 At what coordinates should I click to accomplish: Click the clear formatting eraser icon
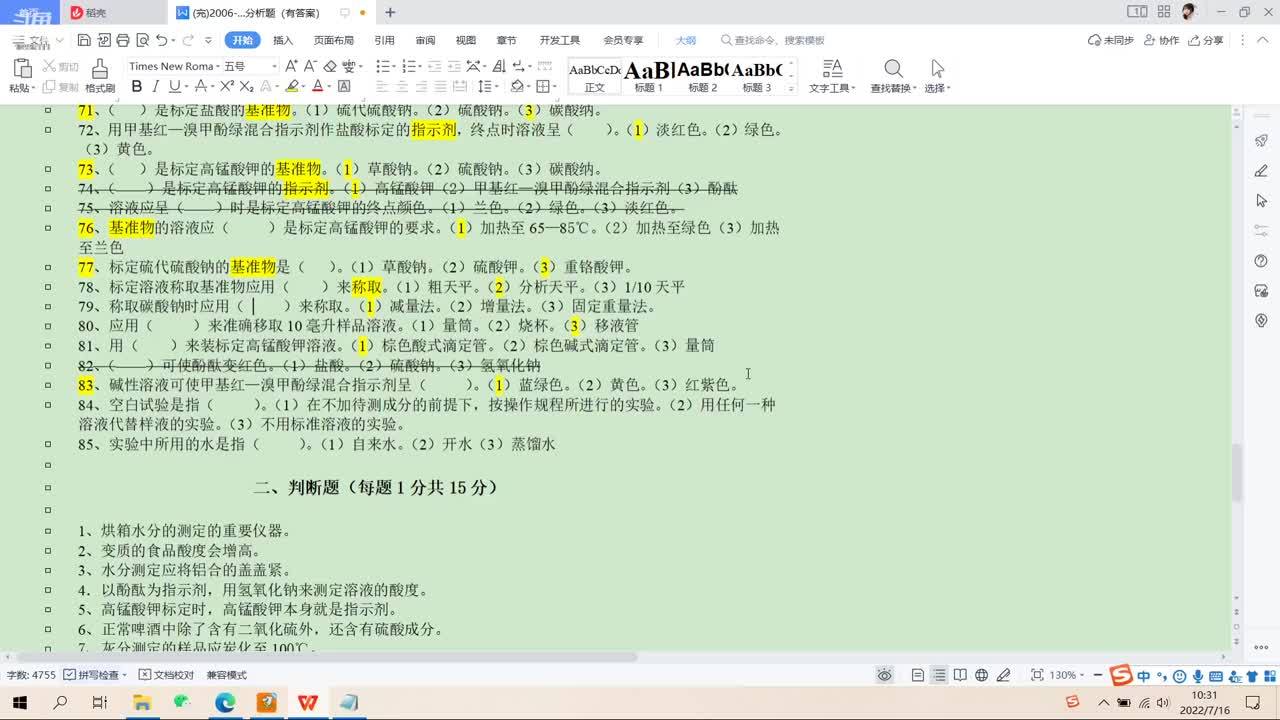(330, 66)
